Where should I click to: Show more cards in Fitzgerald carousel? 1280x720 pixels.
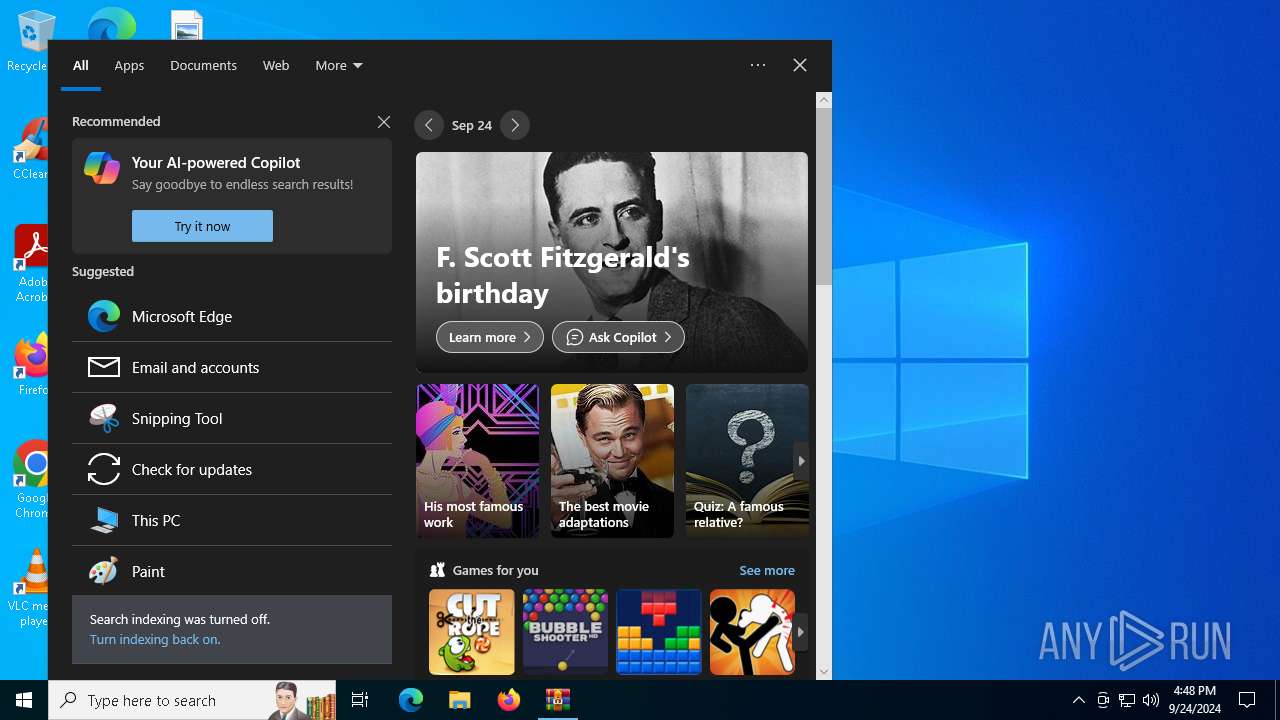click(801, 461)
